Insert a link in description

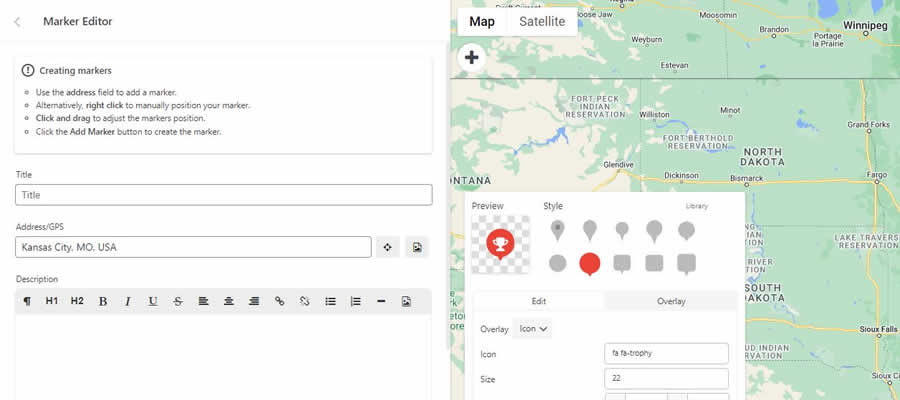280,301
